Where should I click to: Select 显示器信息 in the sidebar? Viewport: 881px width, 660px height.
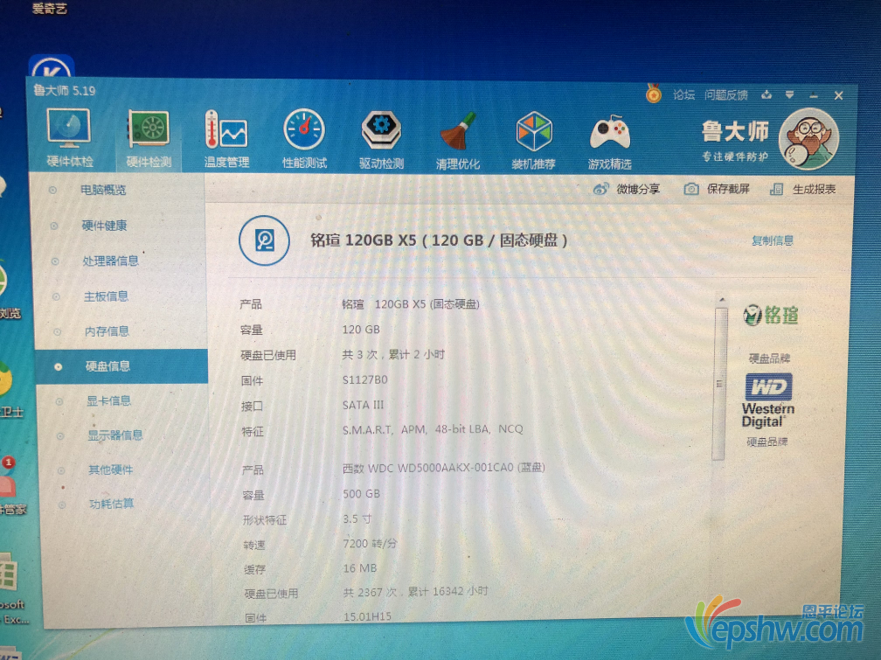coord(115,436)
